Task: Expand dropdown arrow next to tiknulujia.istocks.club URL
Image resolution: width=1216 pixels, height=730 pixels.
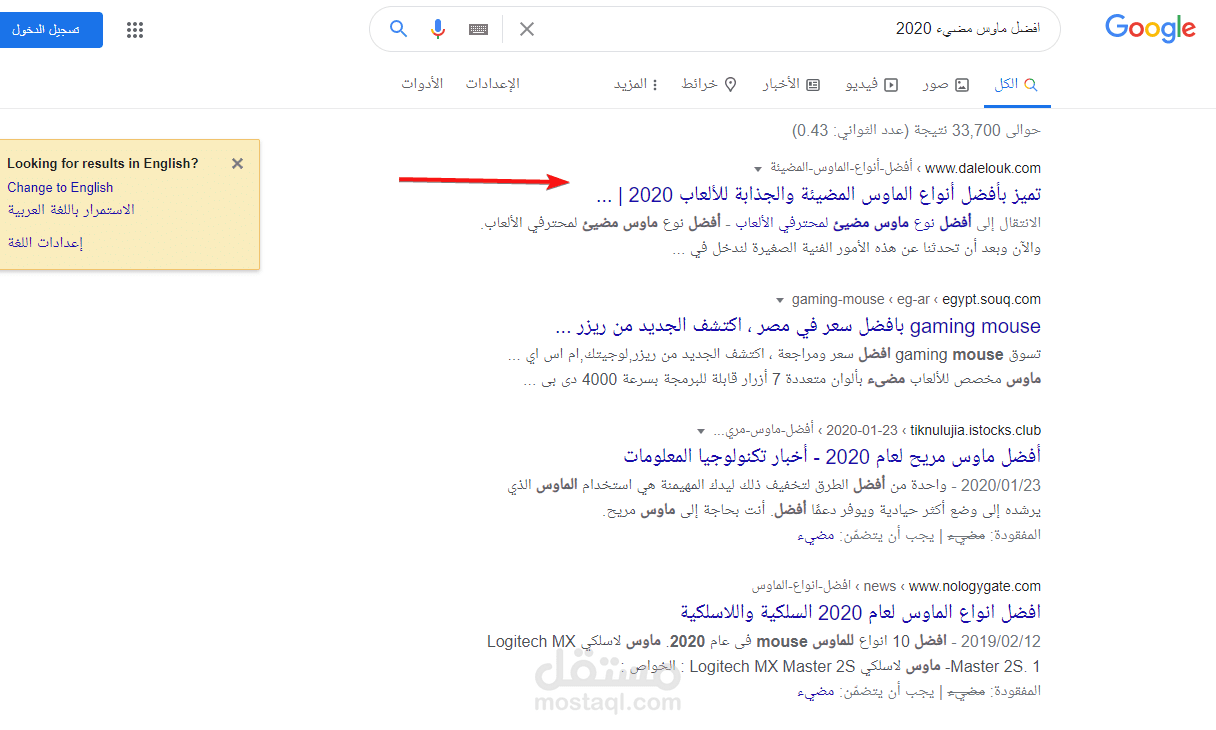Action: (701, 432)
